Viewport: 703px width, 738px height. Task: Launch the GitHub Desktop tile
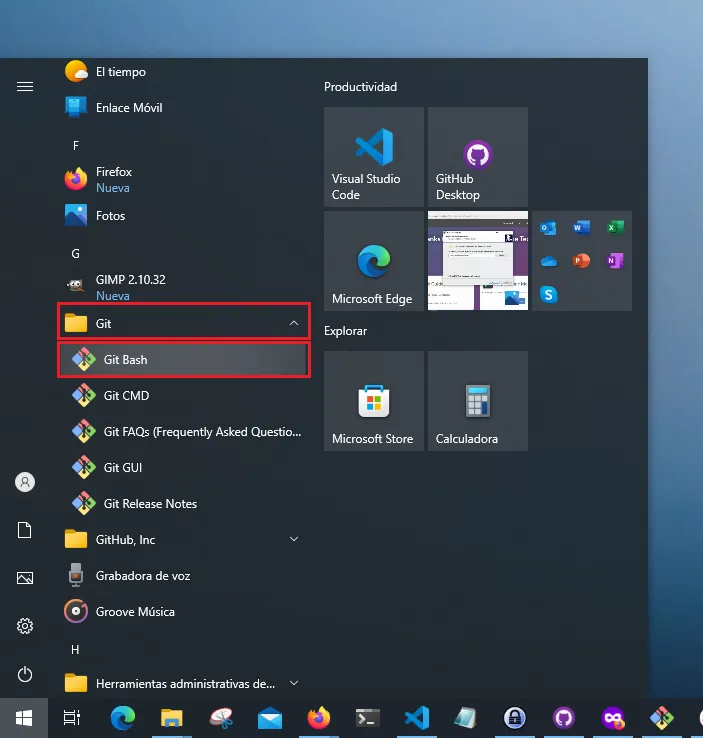point(478,157)
